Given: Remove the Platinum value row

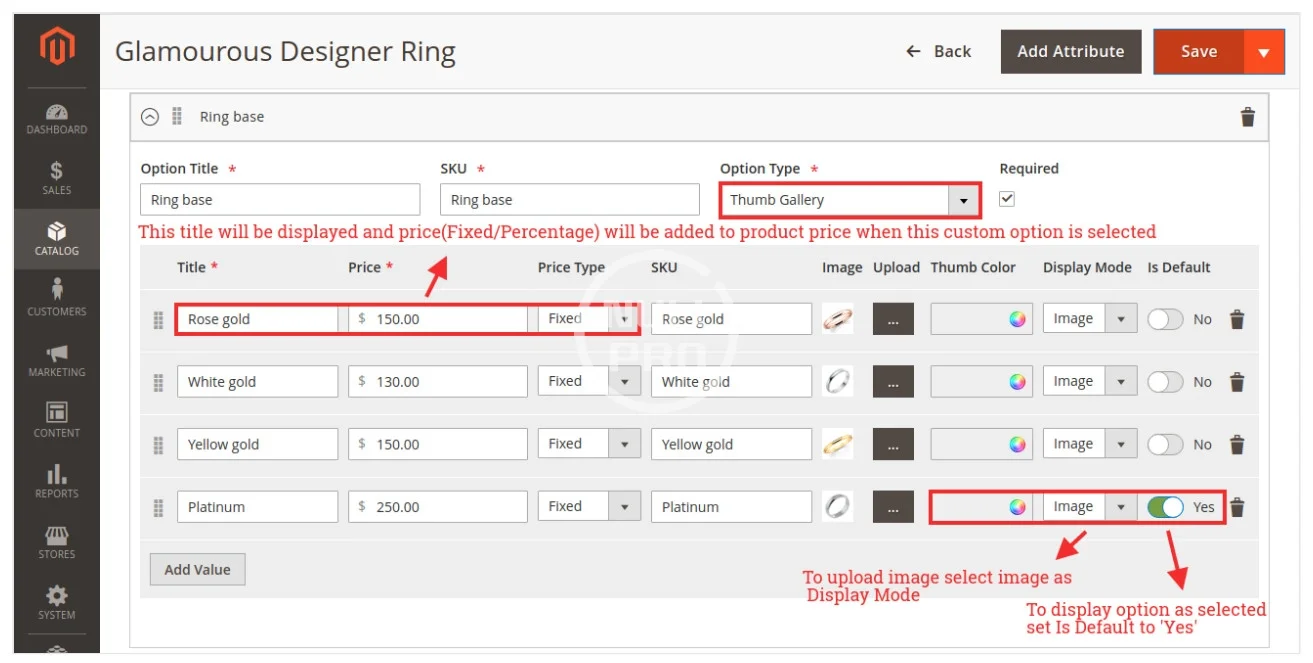Looking at the screenshot, I should click(1237, 507).
